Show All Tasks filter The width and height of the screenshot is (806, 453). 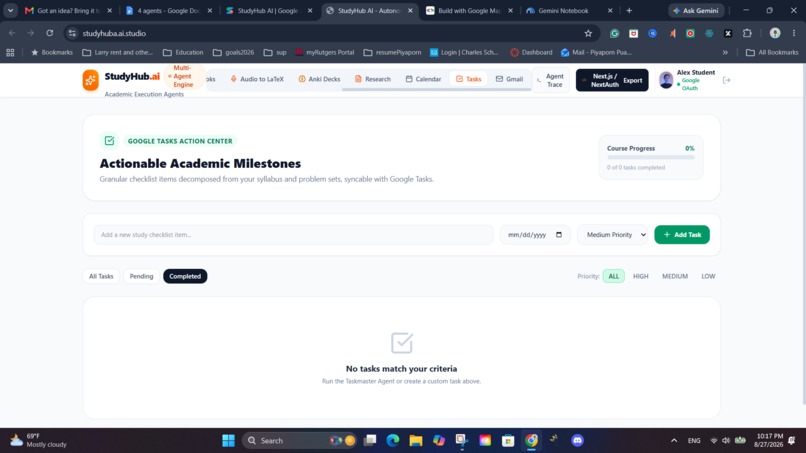pyautogui.click(x=101, y=276)
